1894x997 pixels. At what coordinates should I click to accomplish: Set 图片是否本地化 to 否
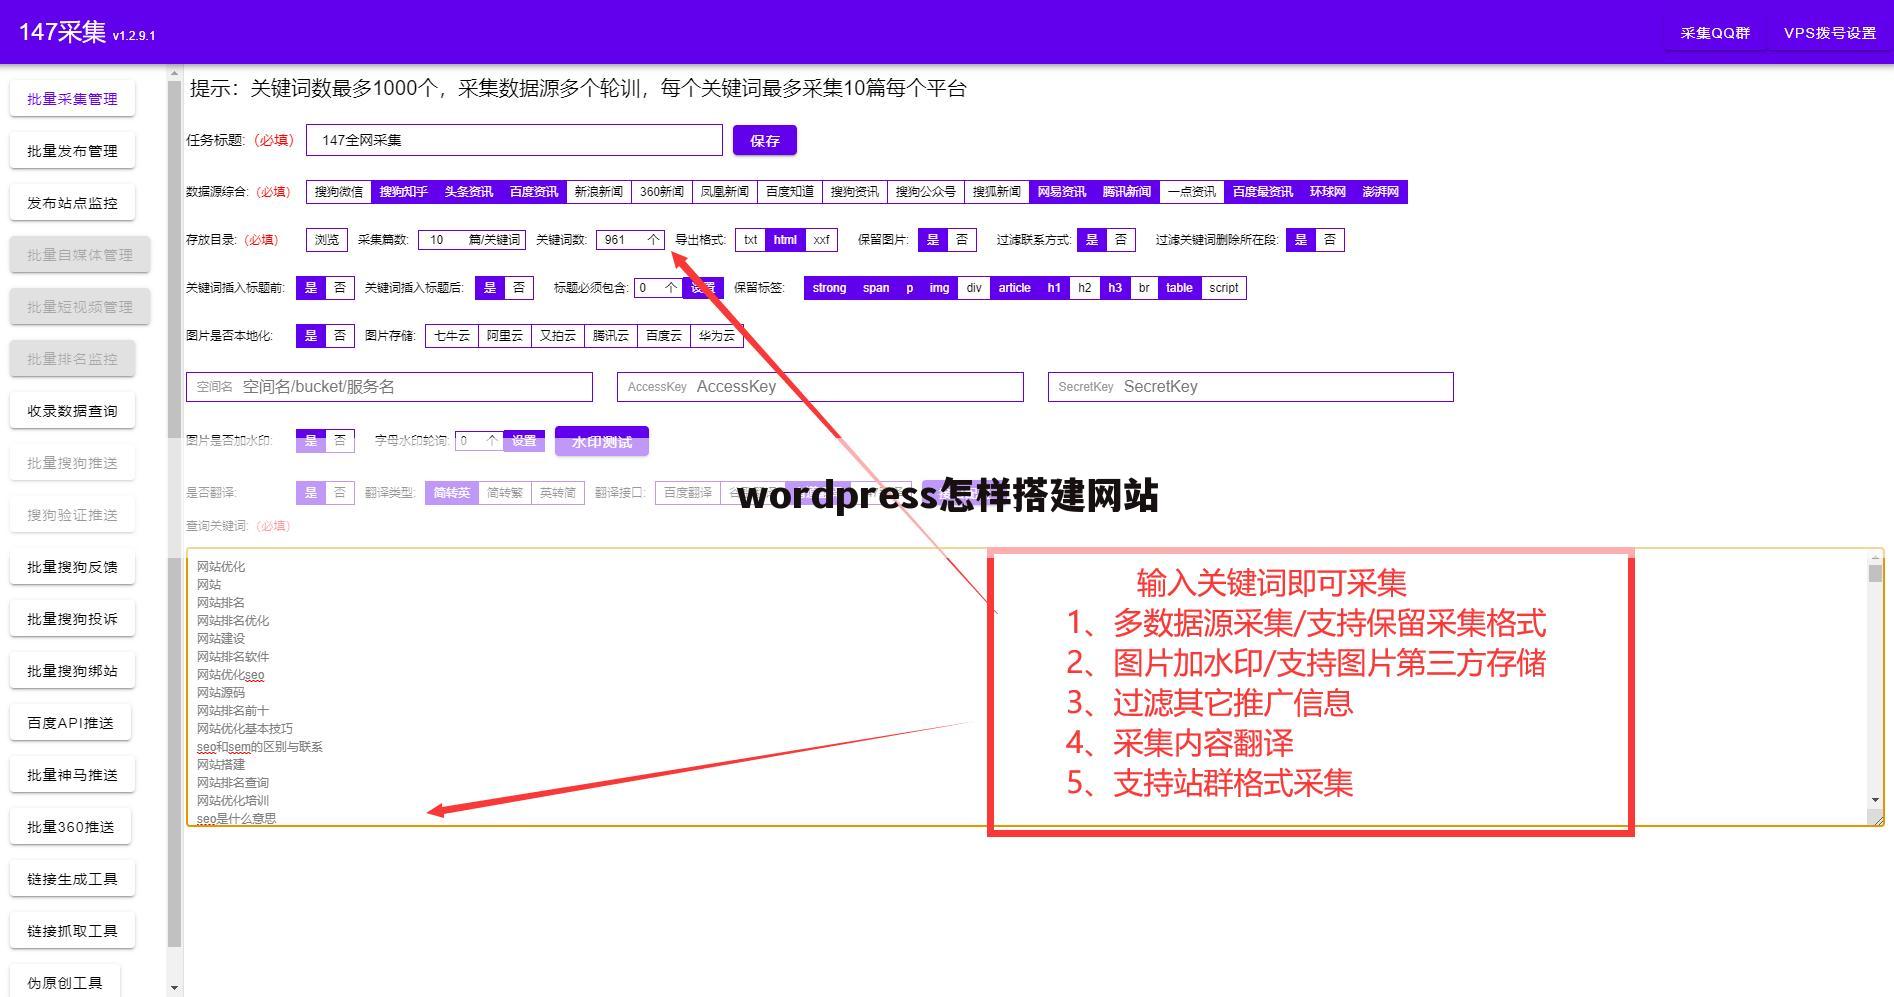point(339,336)
